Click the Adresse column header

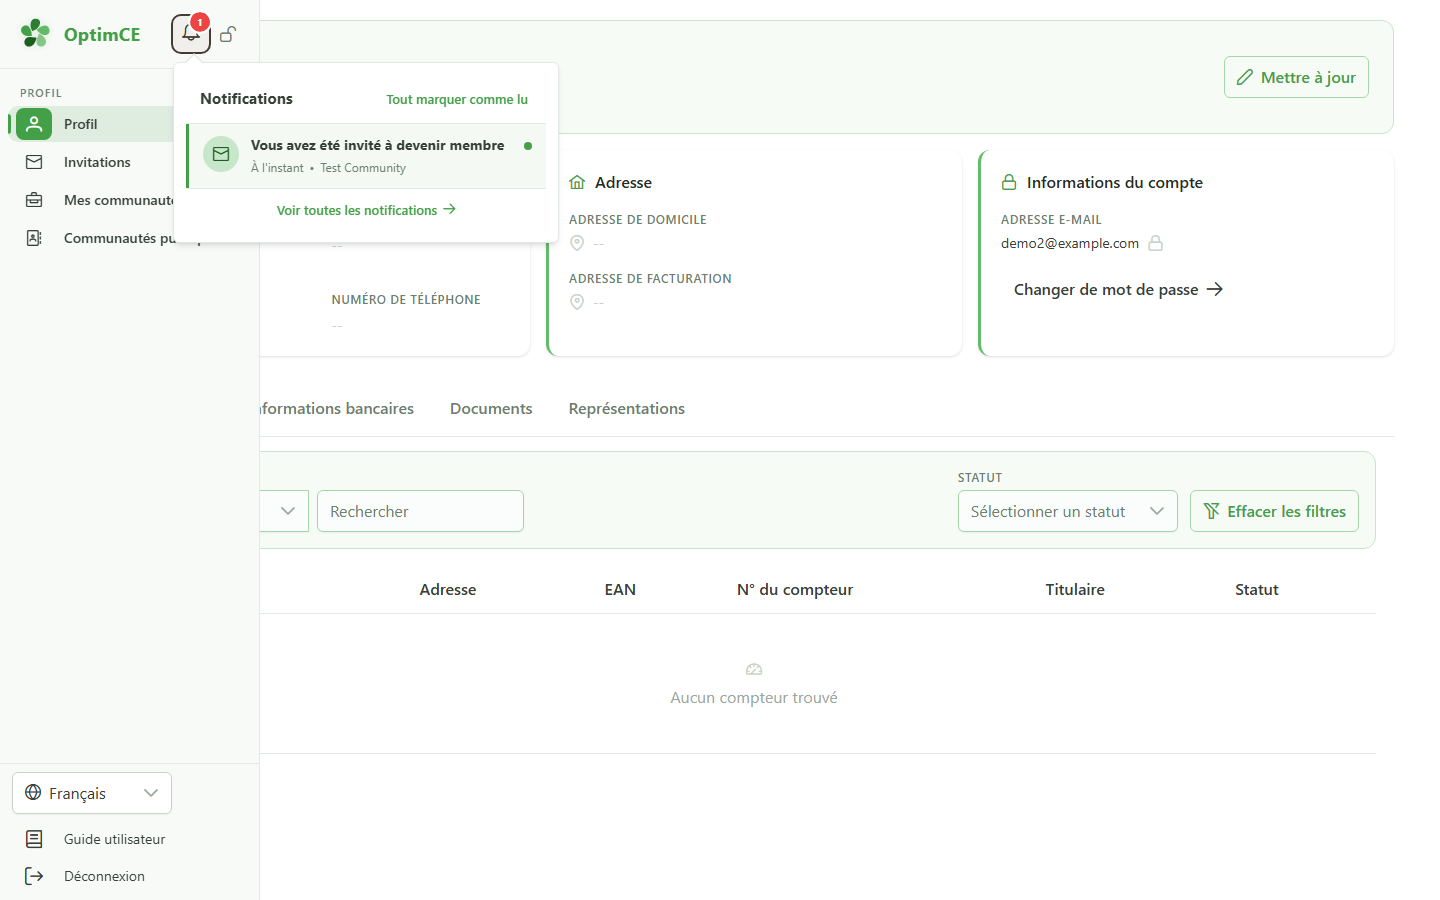click(448, 589)
